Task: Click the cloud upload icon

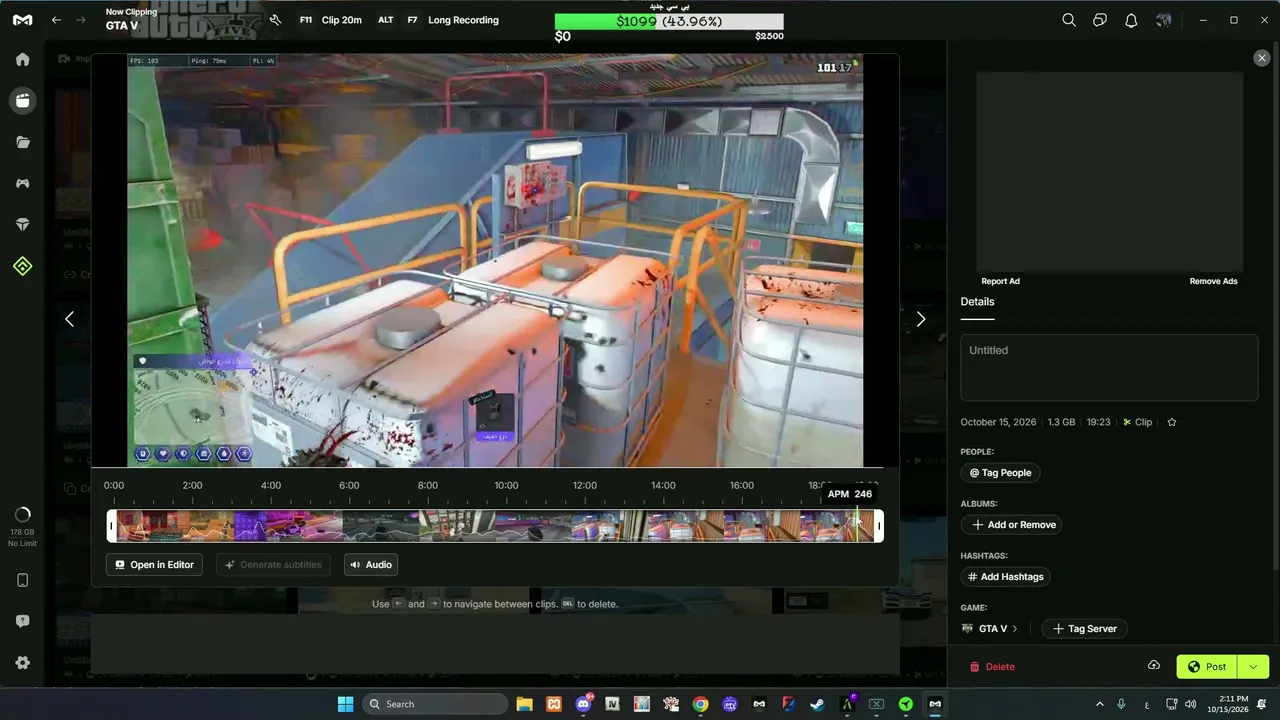Action: [x=1153, y=666]
